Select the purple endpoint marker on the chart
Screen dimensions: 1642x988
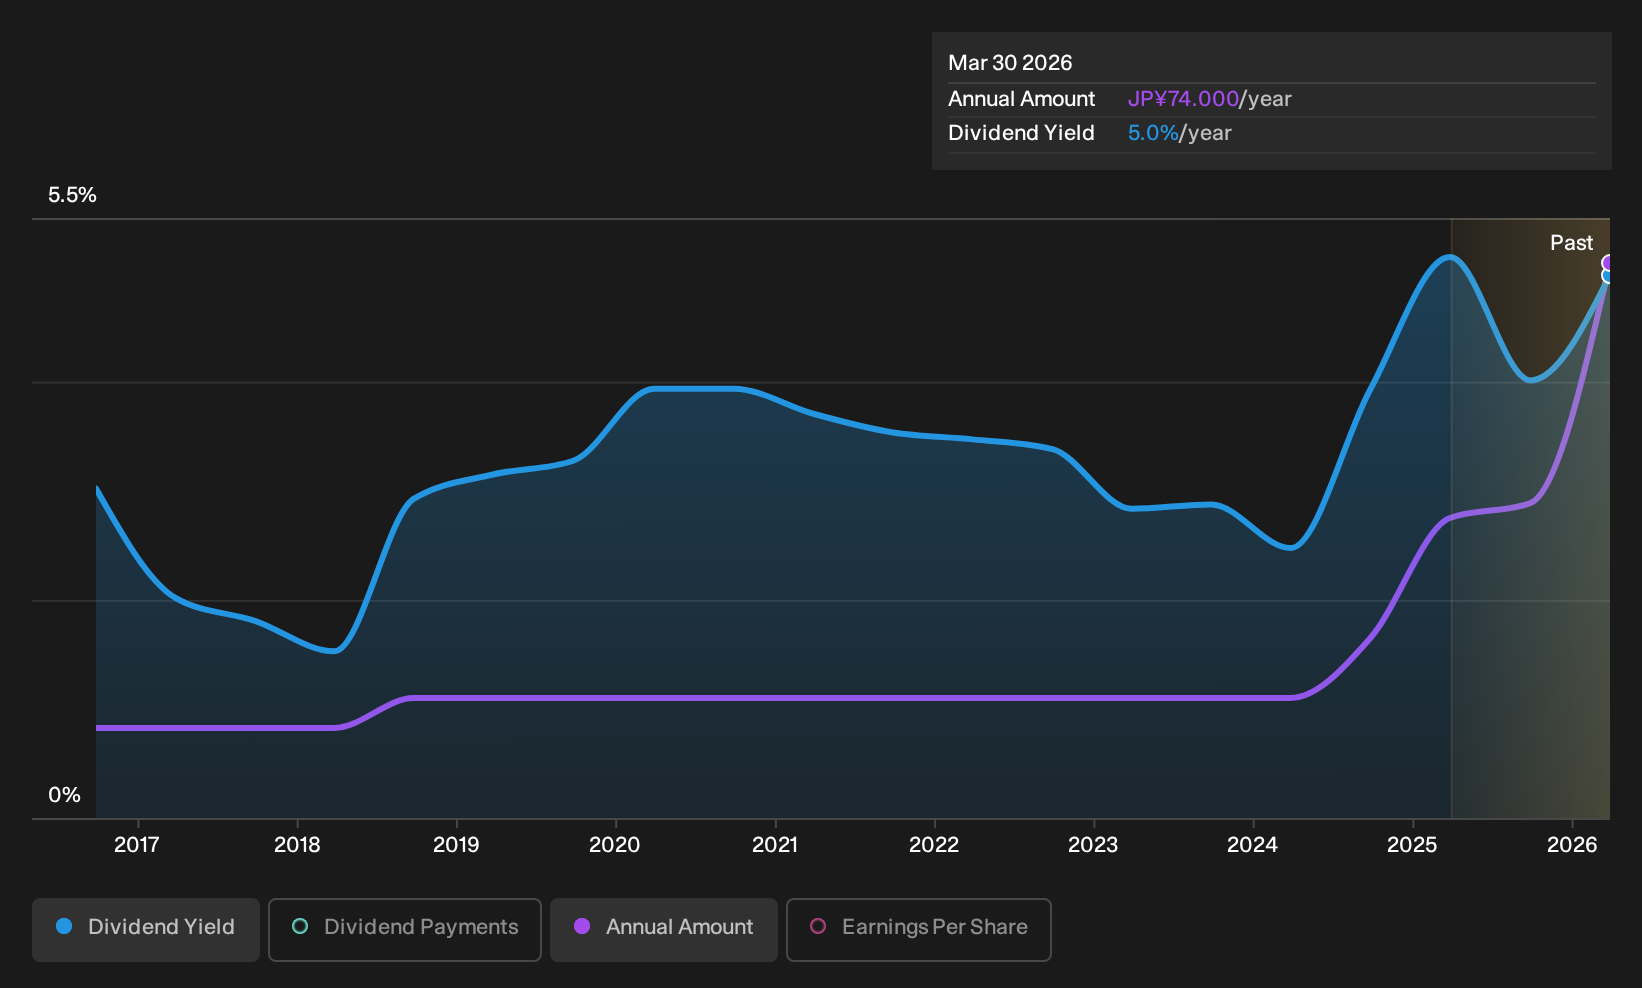pos(1607,263)
